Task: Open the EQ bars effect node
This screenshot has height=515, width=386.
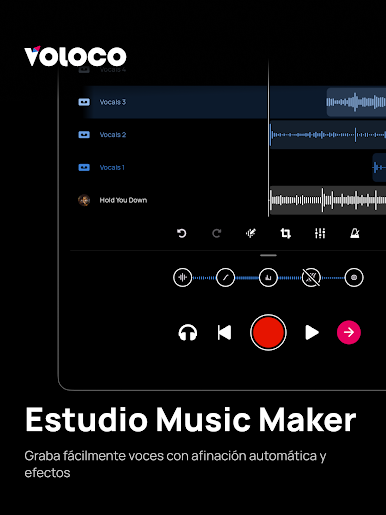Action: pos(268,277)
